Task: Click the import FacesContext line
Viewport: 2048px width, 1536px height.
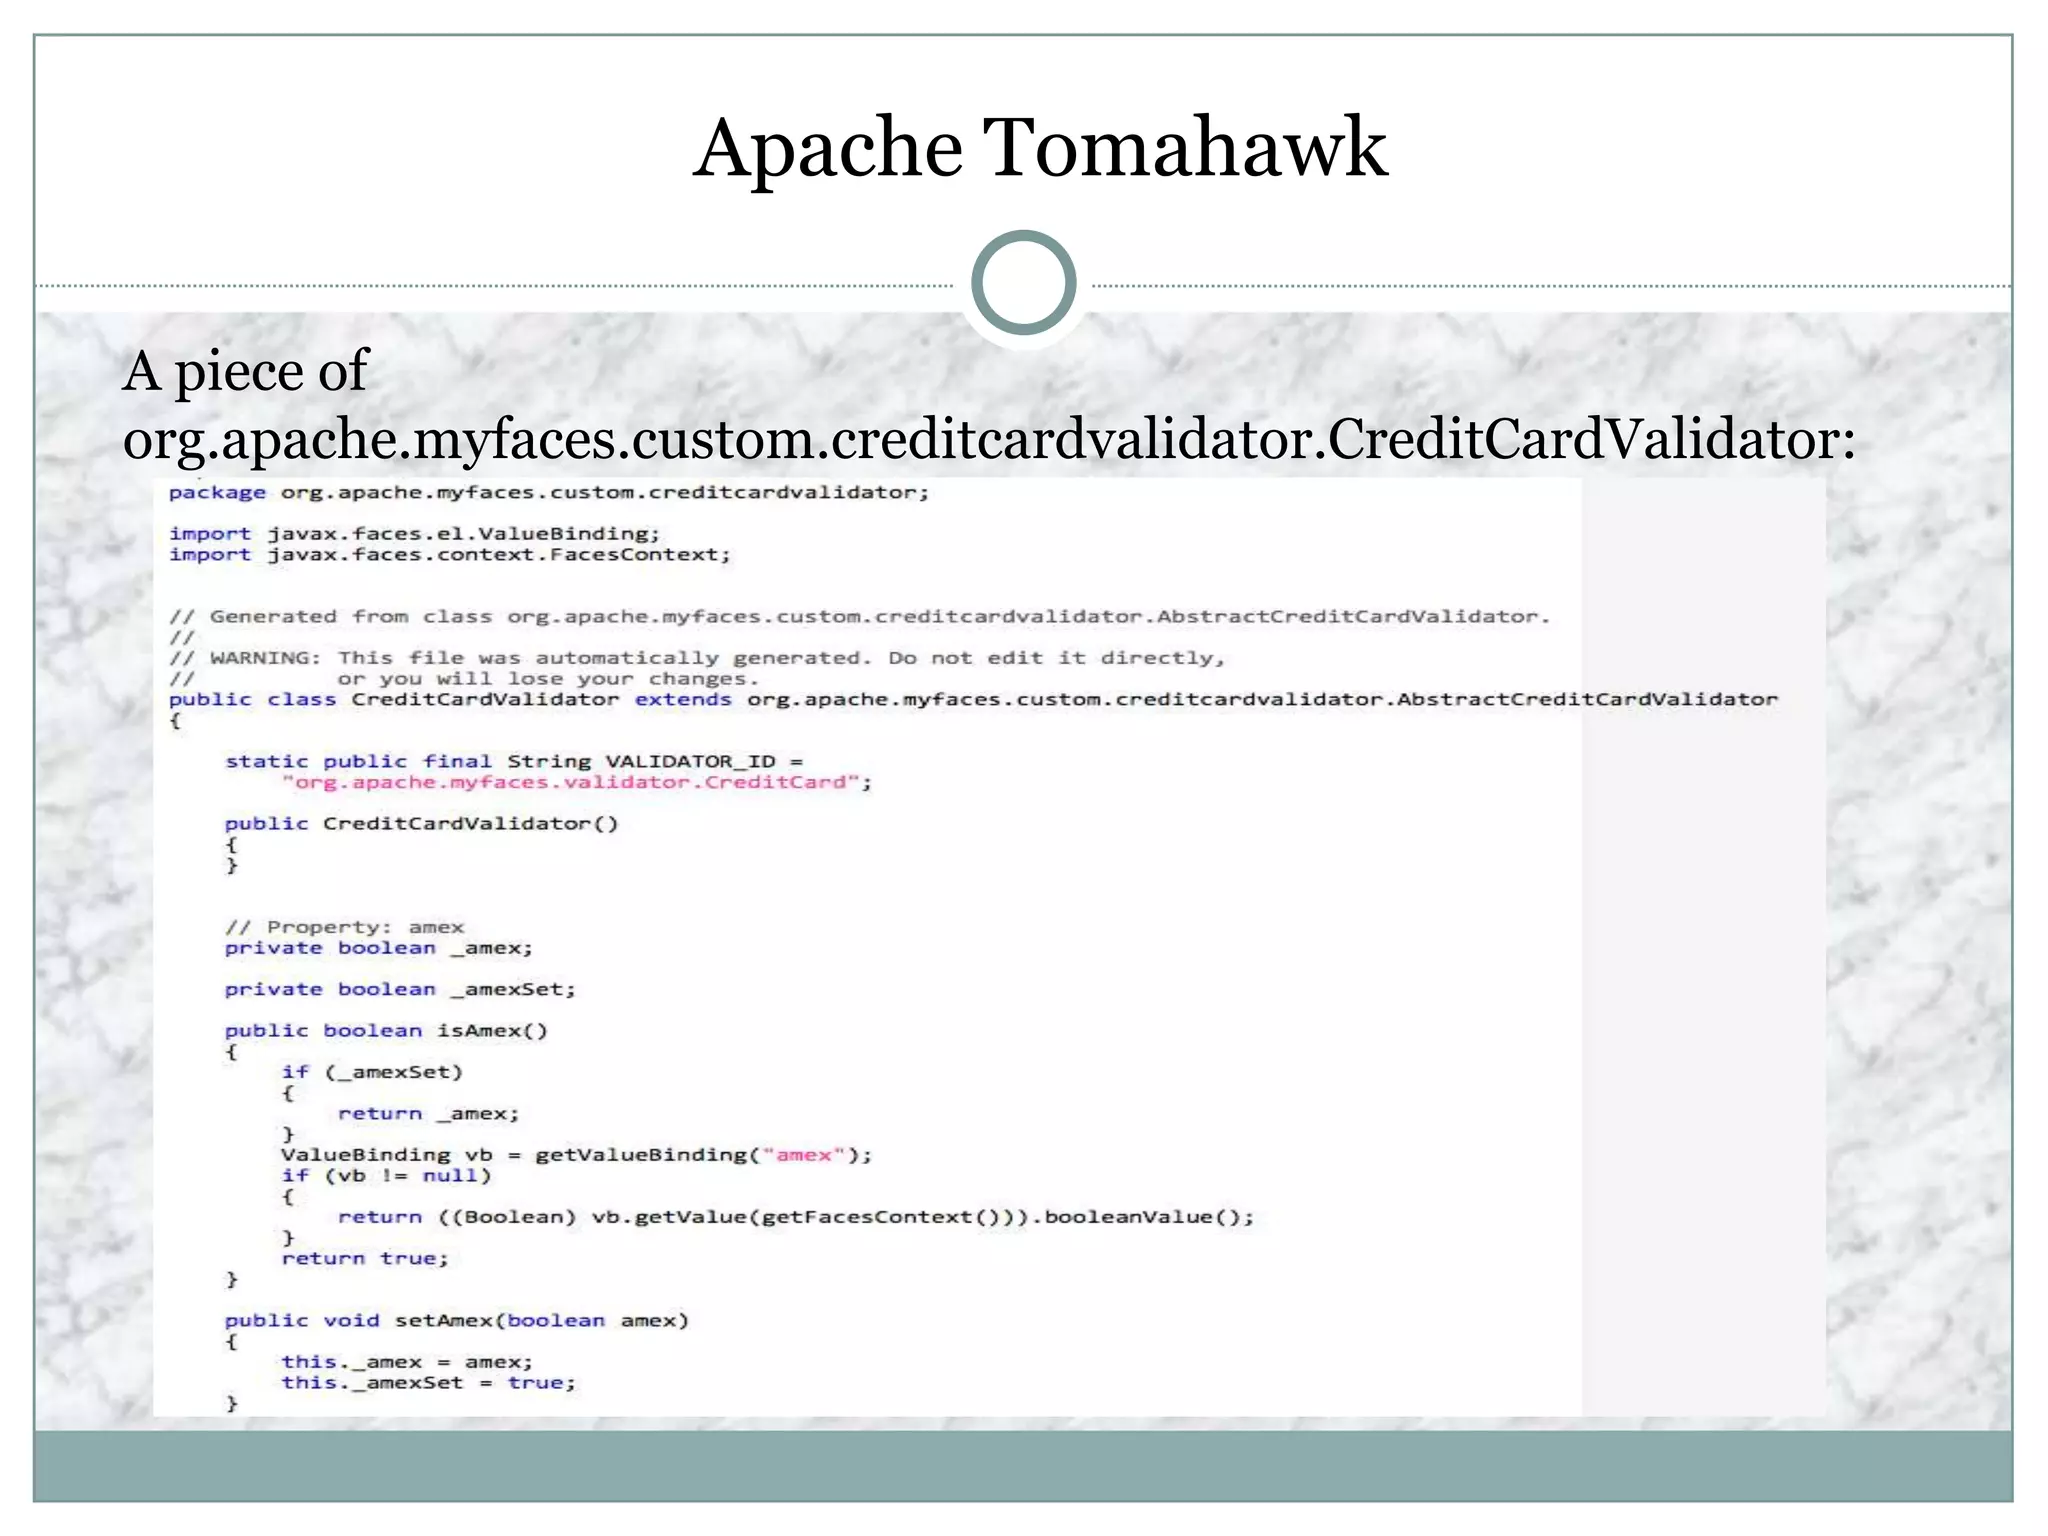Action: coord(450,554)
